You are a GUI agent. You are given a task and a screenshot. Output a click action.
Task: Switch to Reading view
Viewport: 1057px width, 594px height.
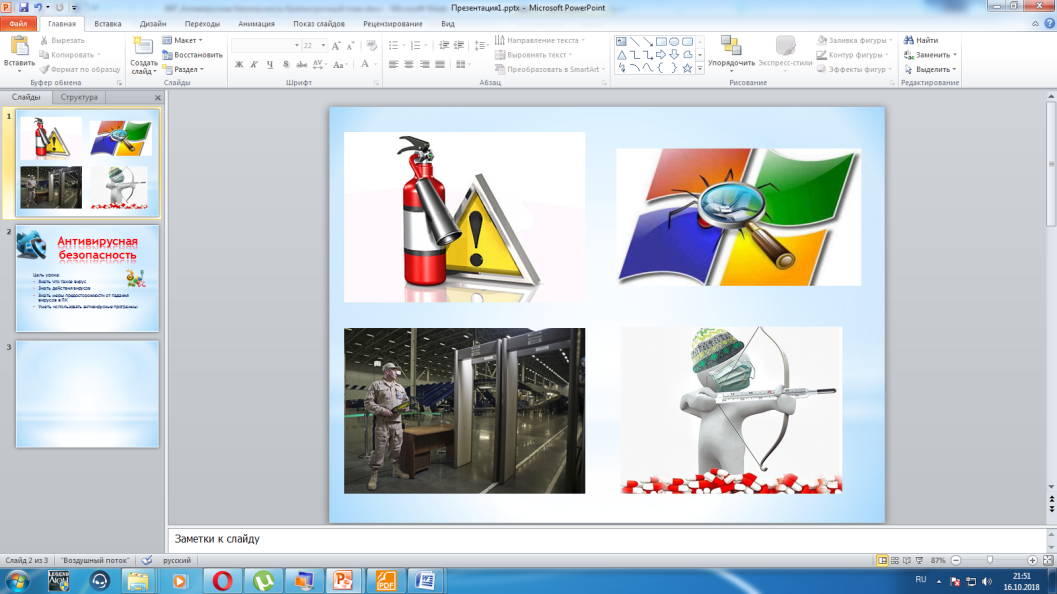[907, 560]
